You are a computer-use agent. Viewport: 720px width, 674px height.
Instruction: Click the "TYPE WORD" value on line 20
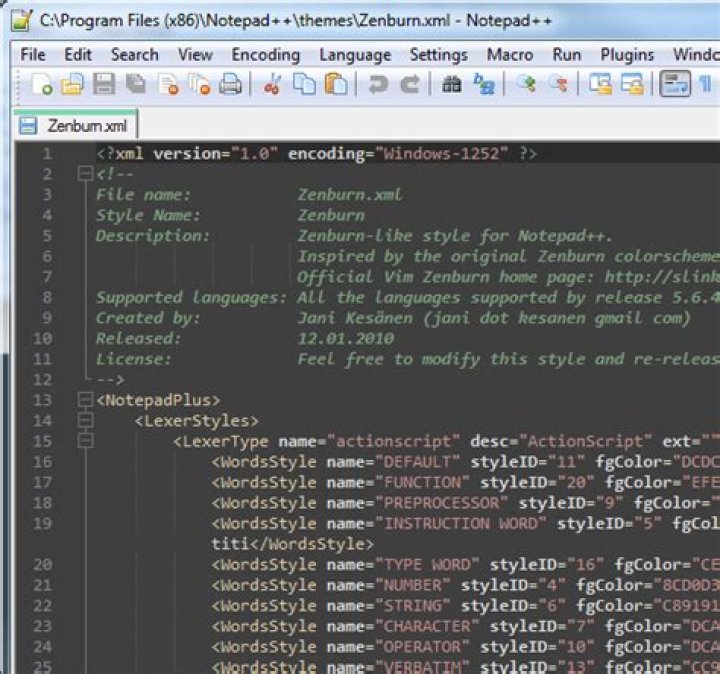[427, 565]
